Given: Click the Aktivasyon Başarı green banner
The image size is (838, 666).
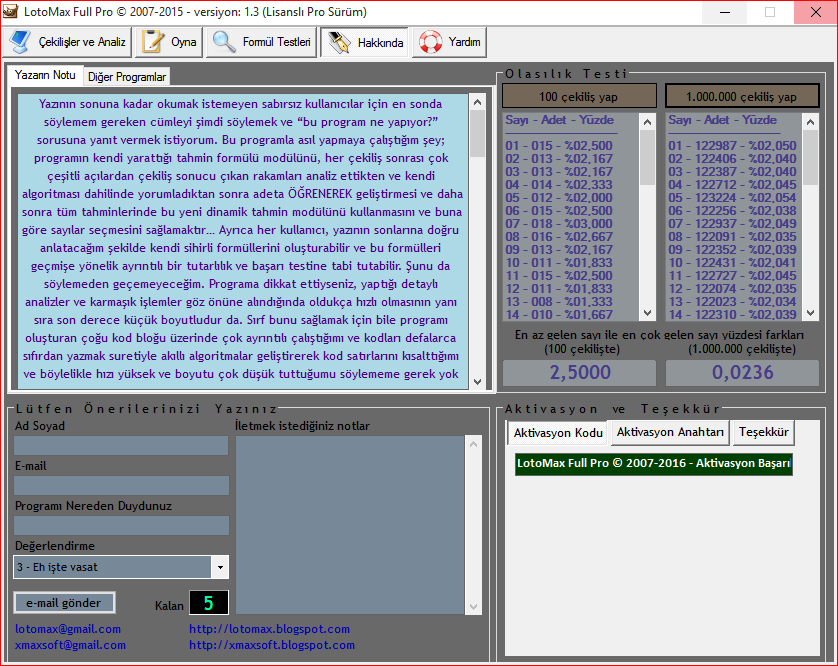Looking at the screenshot, I should 654,463.
